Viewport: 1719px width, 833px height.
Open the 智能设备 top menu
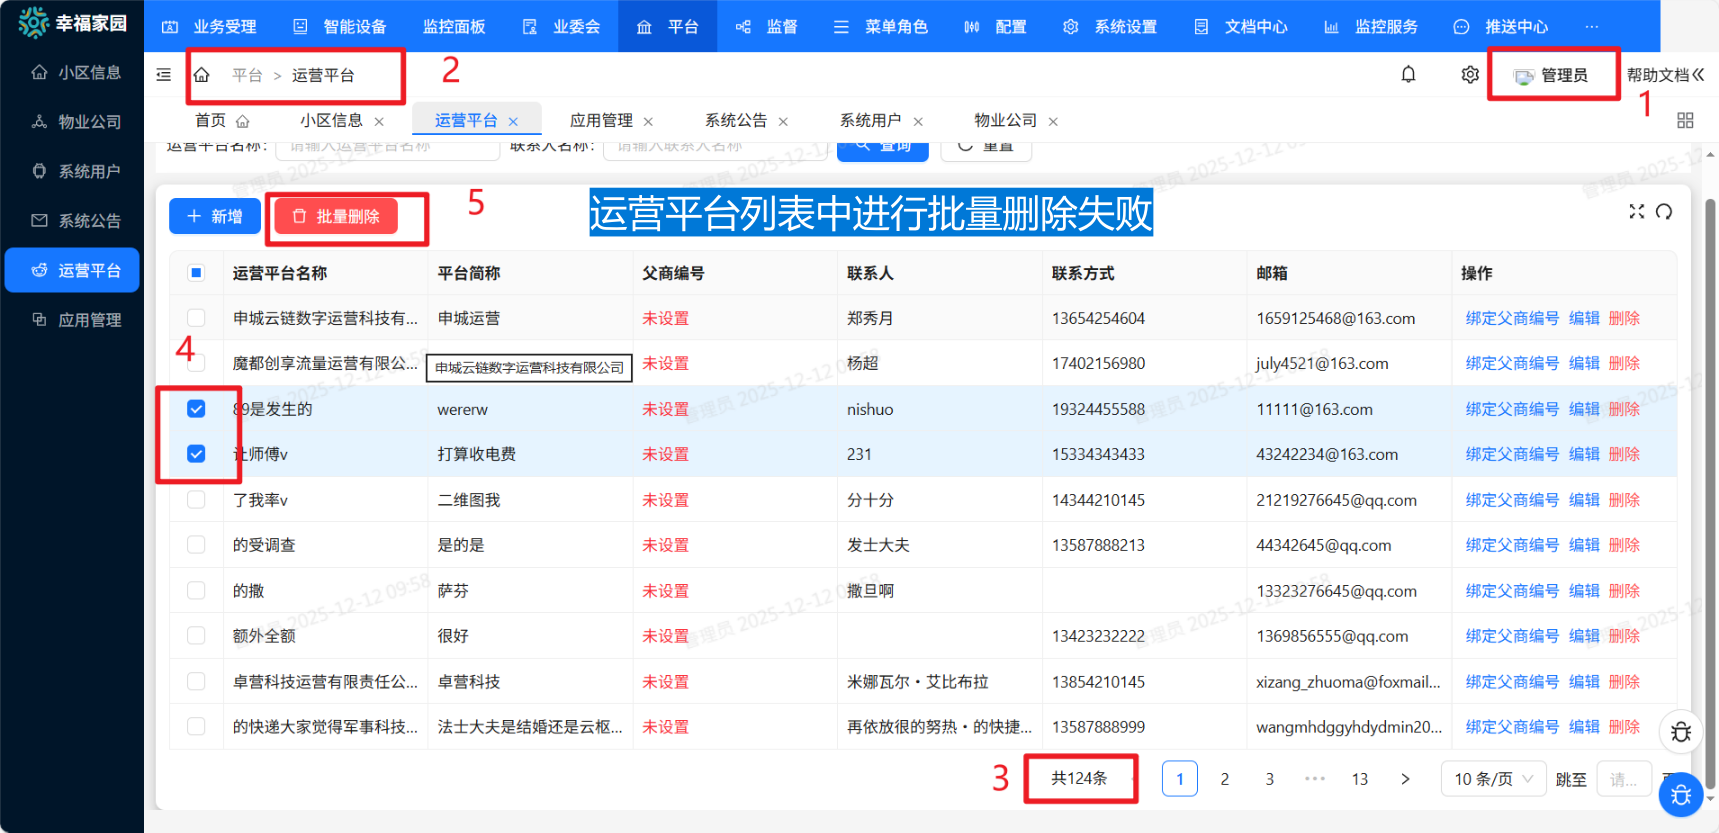click(x=339, y=26)
